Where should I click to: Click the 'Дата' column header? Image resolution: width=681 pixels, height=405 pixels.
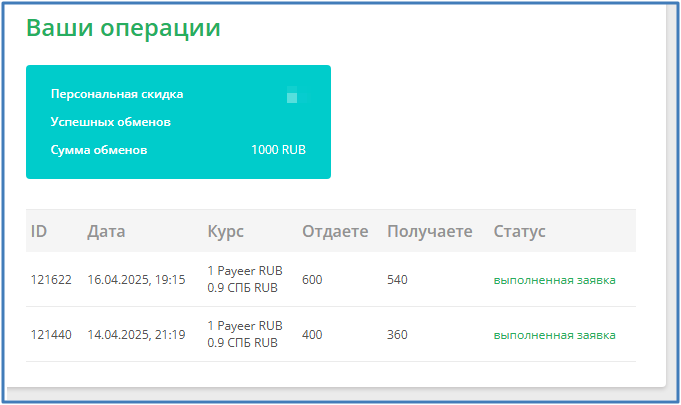[x=106, y=231]
